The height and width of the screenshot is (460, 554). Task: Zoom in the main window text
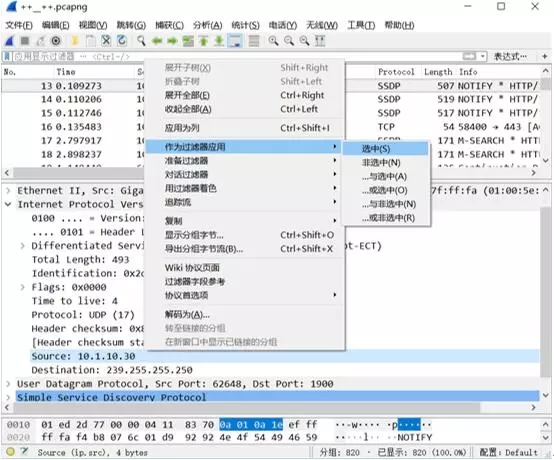click(x=273, y=41)
